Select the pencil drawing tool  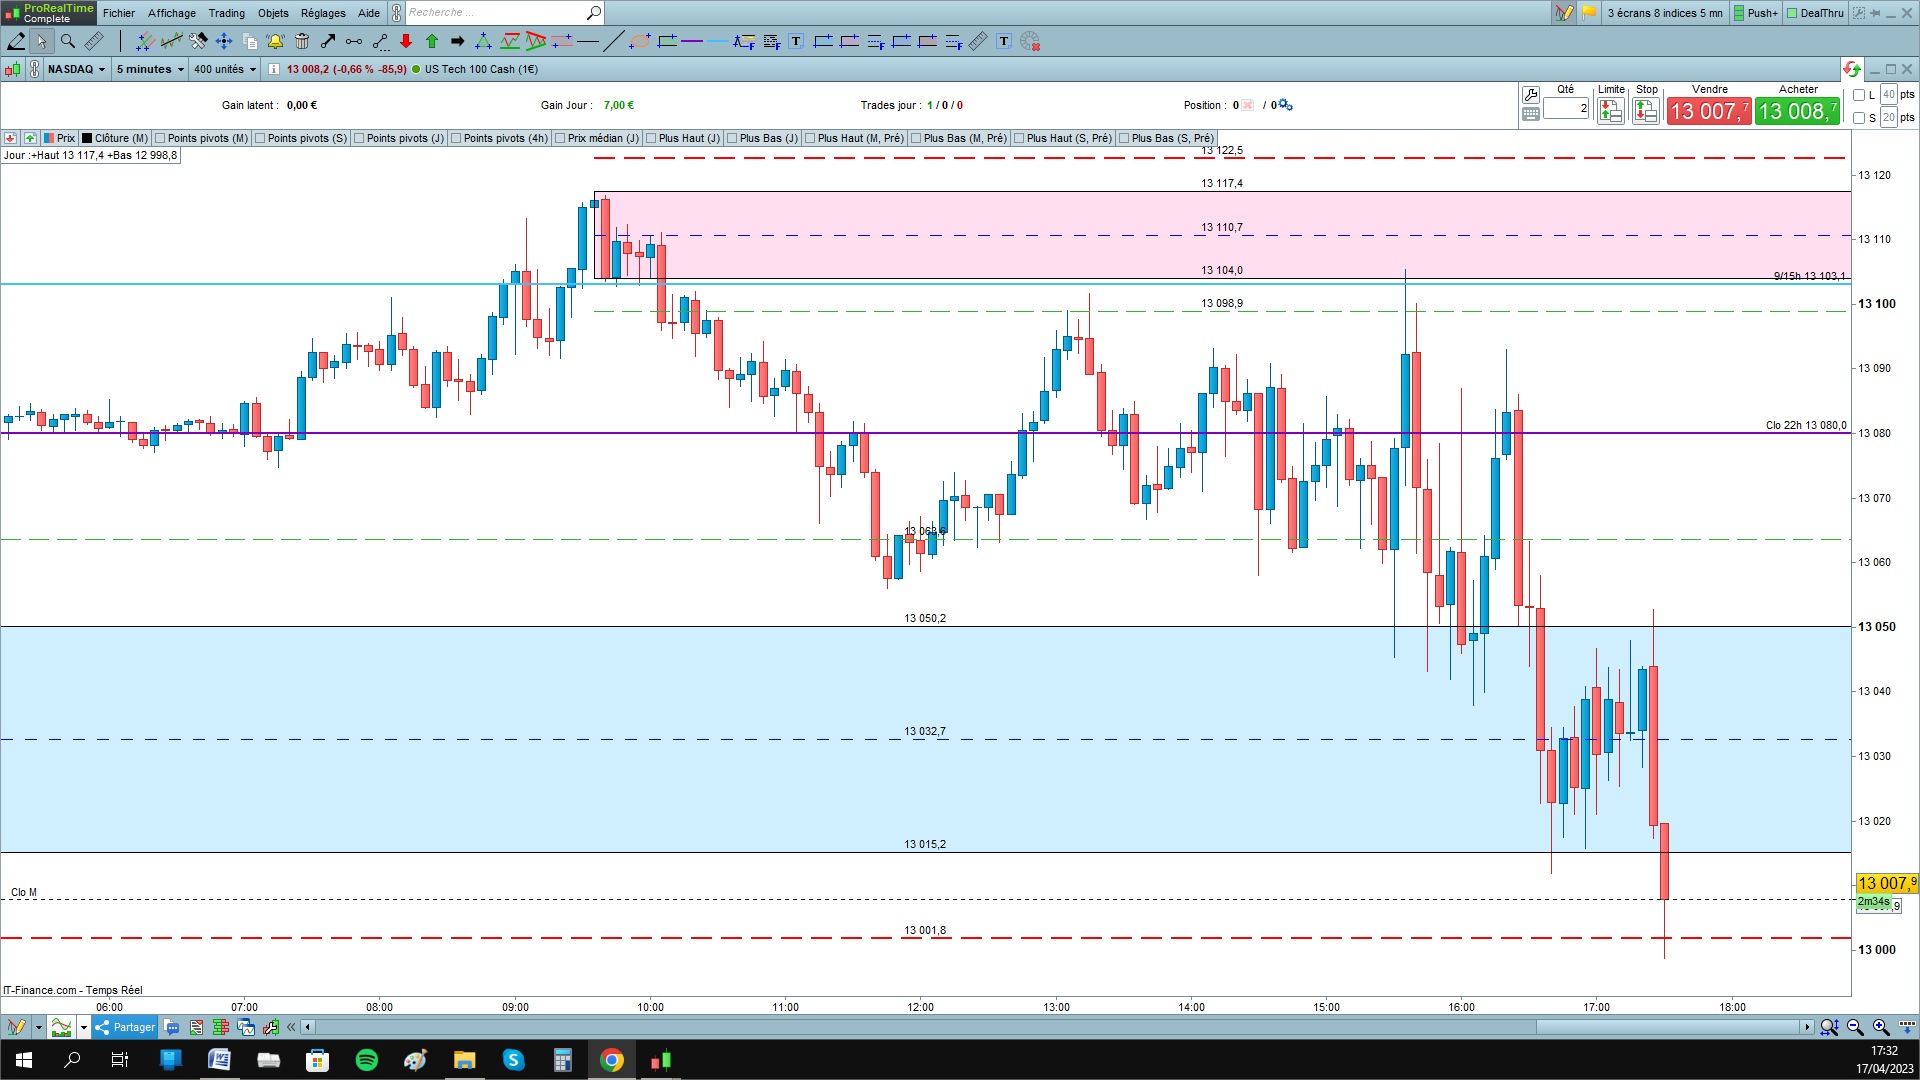16,41
